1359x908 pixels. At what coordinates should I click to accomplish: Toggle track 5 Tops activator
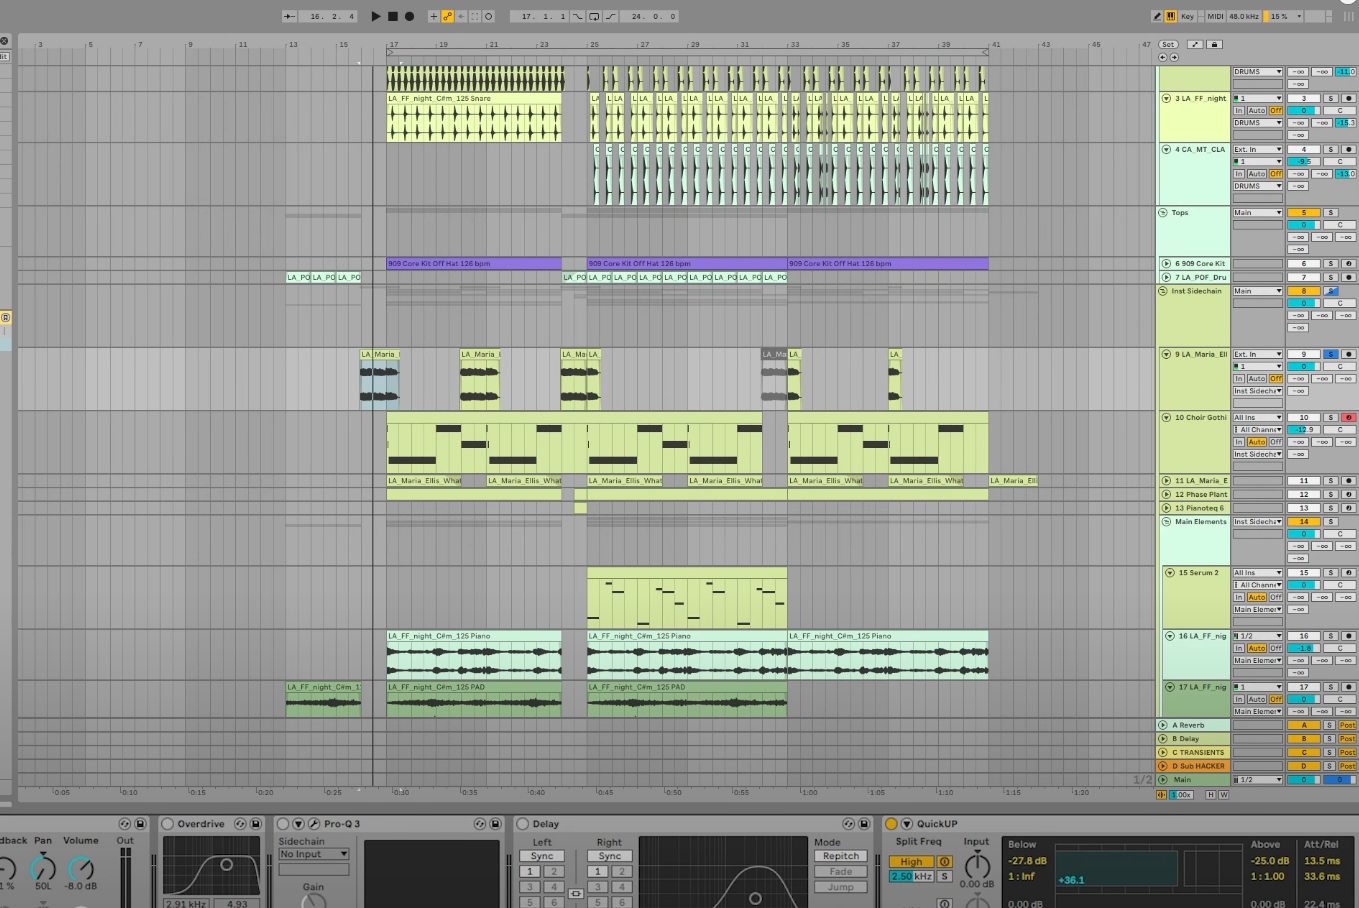(x=1304, y=213)
